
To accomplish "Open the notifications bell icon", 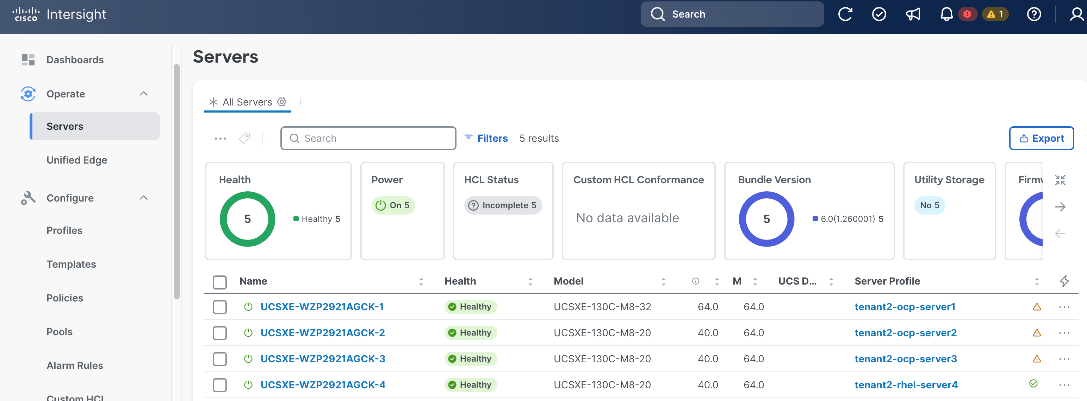I will click(x=946, y=14).
